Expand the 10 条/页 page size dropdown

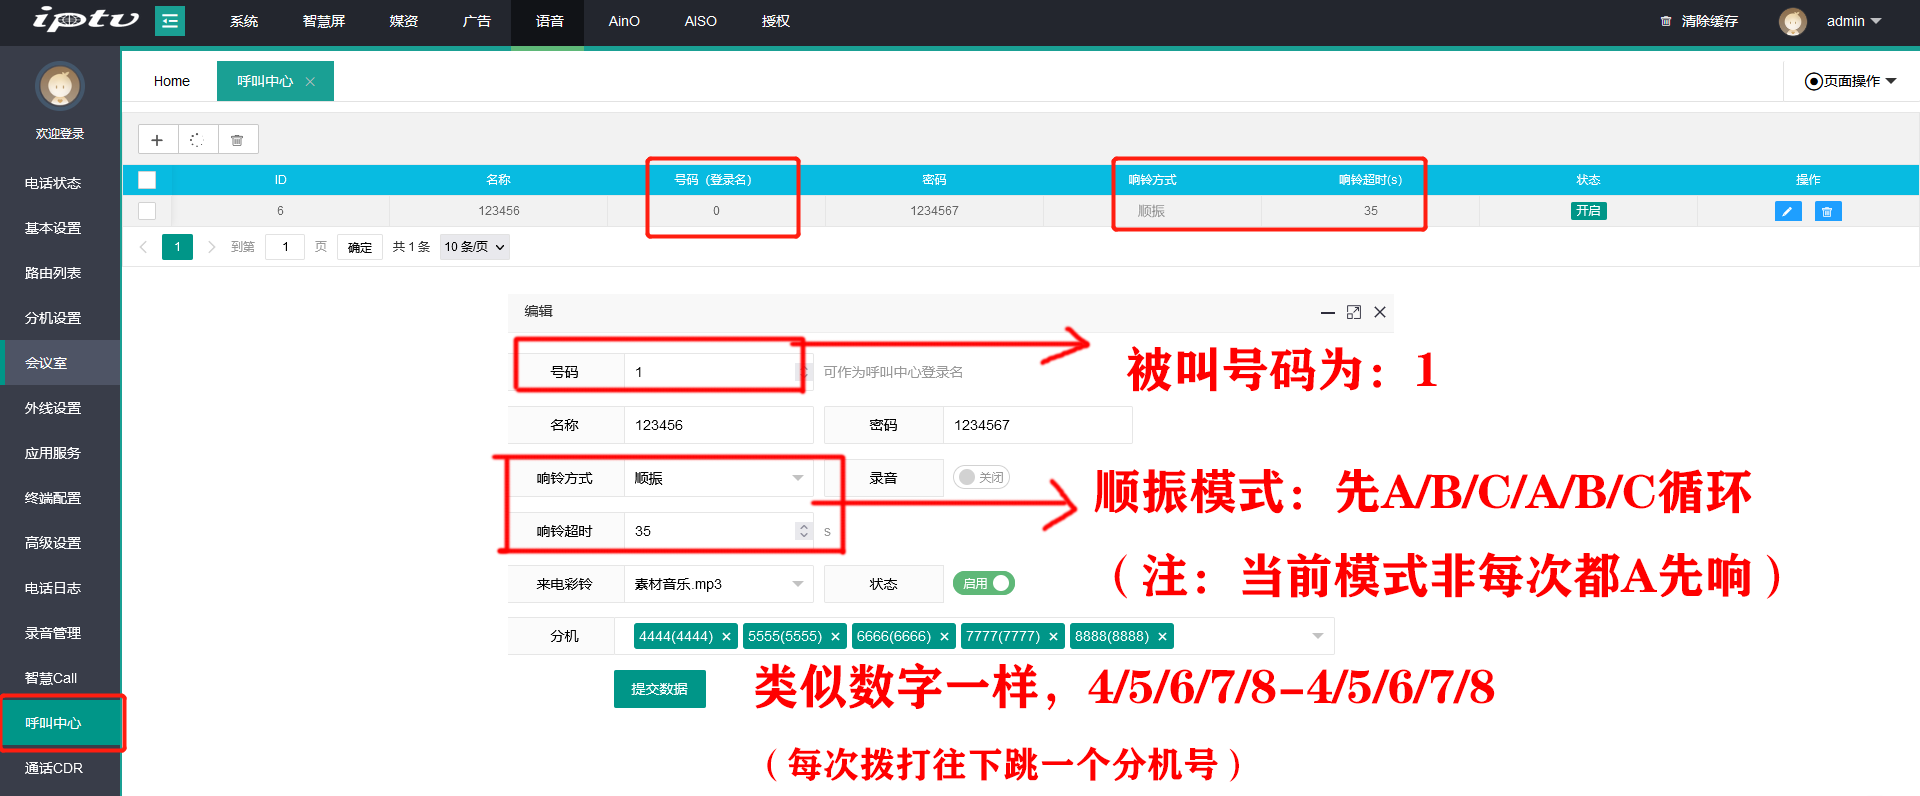[x=475, y=247]
